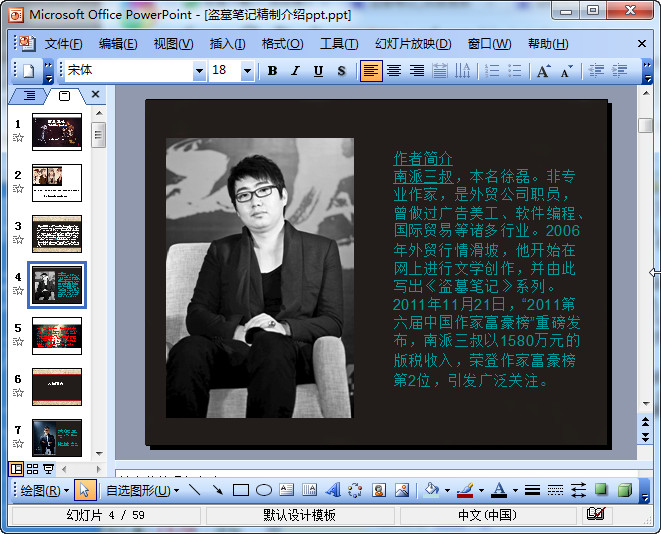This screenshot has height=534, width=661.
Task: Select Center alignment button
Action: 394,71
